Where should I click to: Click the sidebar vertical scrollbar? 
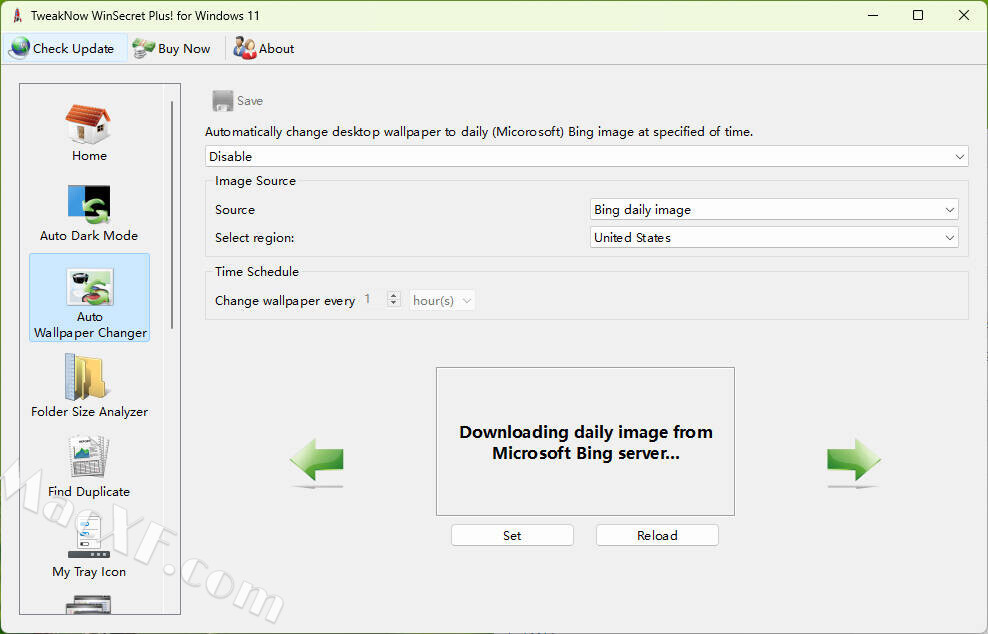pyautogui.click(x=172, y=215)
